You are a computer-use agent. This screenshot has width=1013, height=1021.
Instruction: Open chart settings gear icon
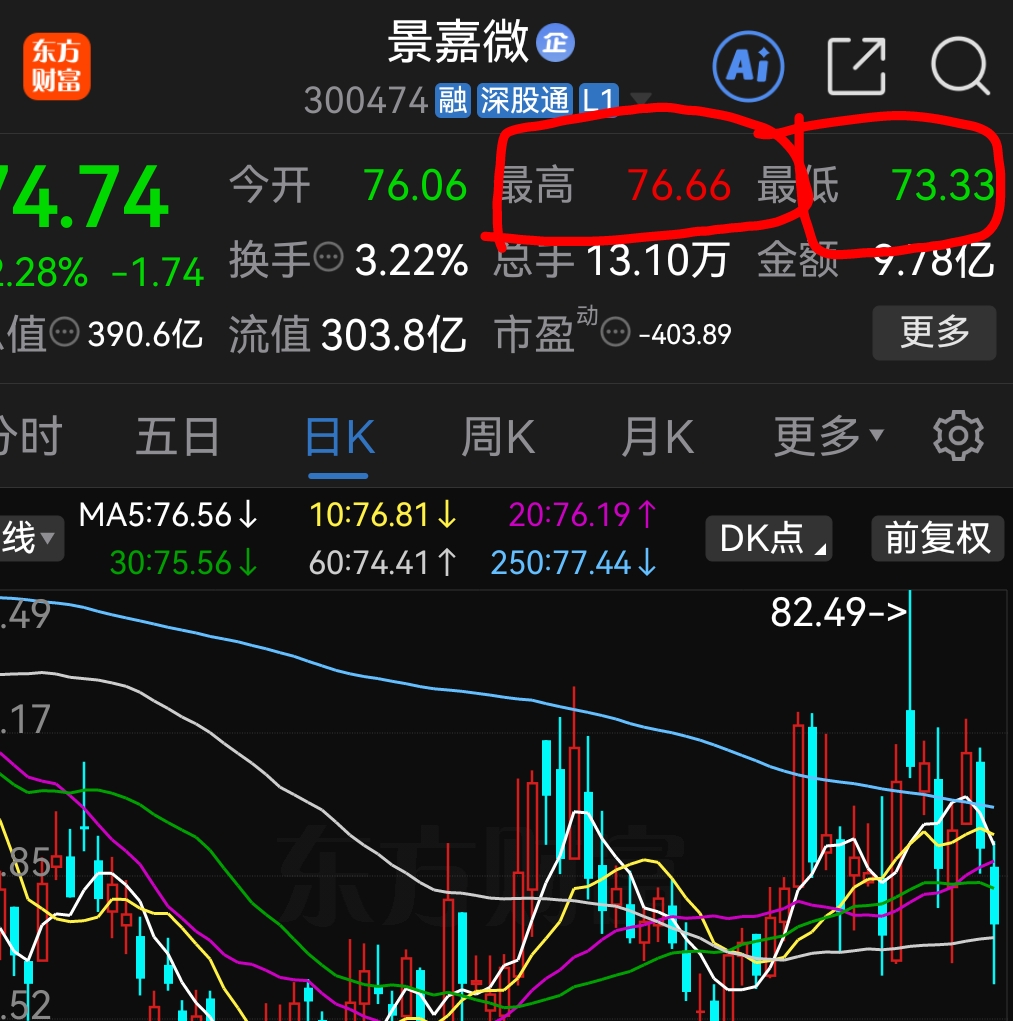click(958, 436)
